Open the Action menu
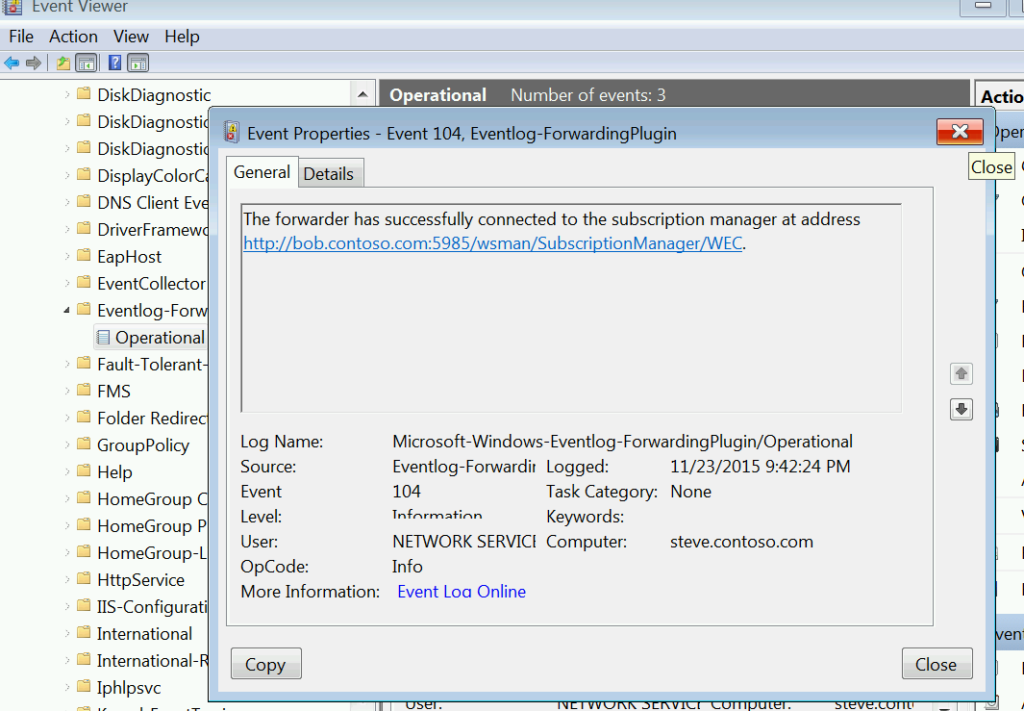Image resolution: width=1024 pixels, height=711 pixels. tap(73, 37)
